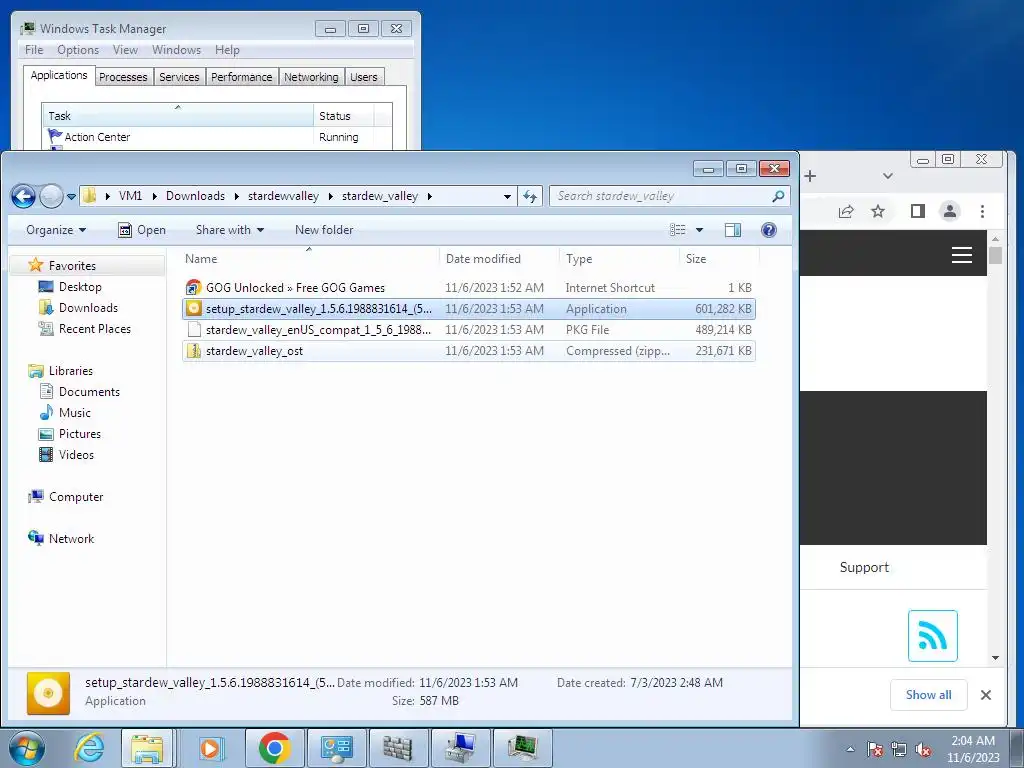Sort by the Size column header

coord(719,259)
